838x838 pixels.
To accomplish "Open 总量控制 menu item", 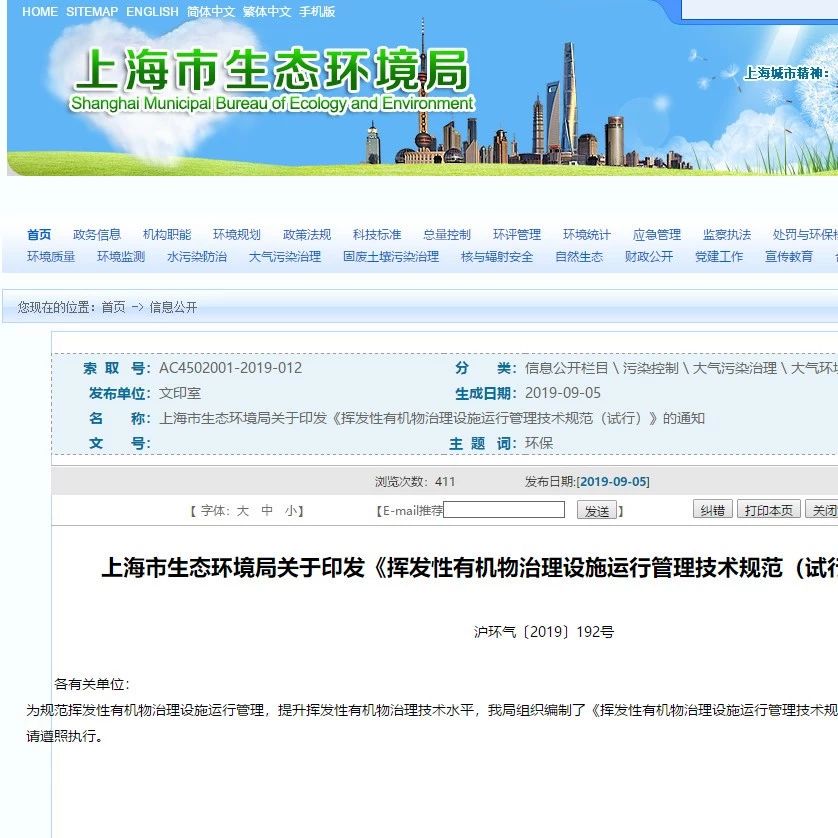I will point(447,235).
